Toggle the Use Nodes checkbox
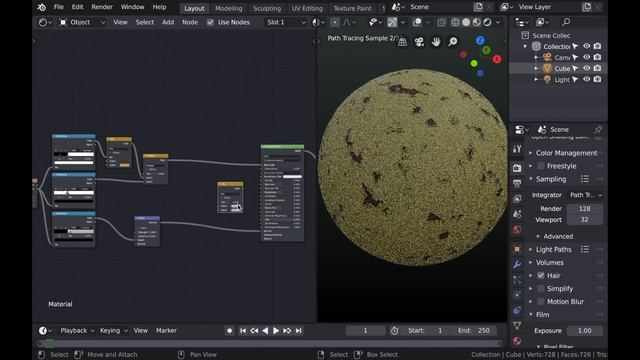This screenshot has height=360, width=640. pyautogui.click(x=210, y=22)
